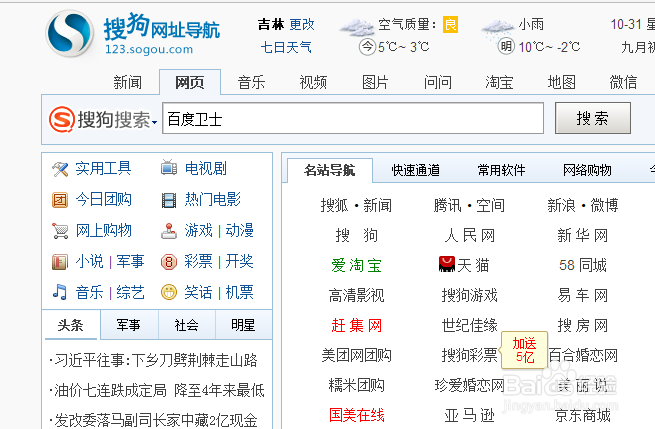Click into the search box containing 百度卫士
The width and height of the screenshot is (655, 429).
[353, 118]
